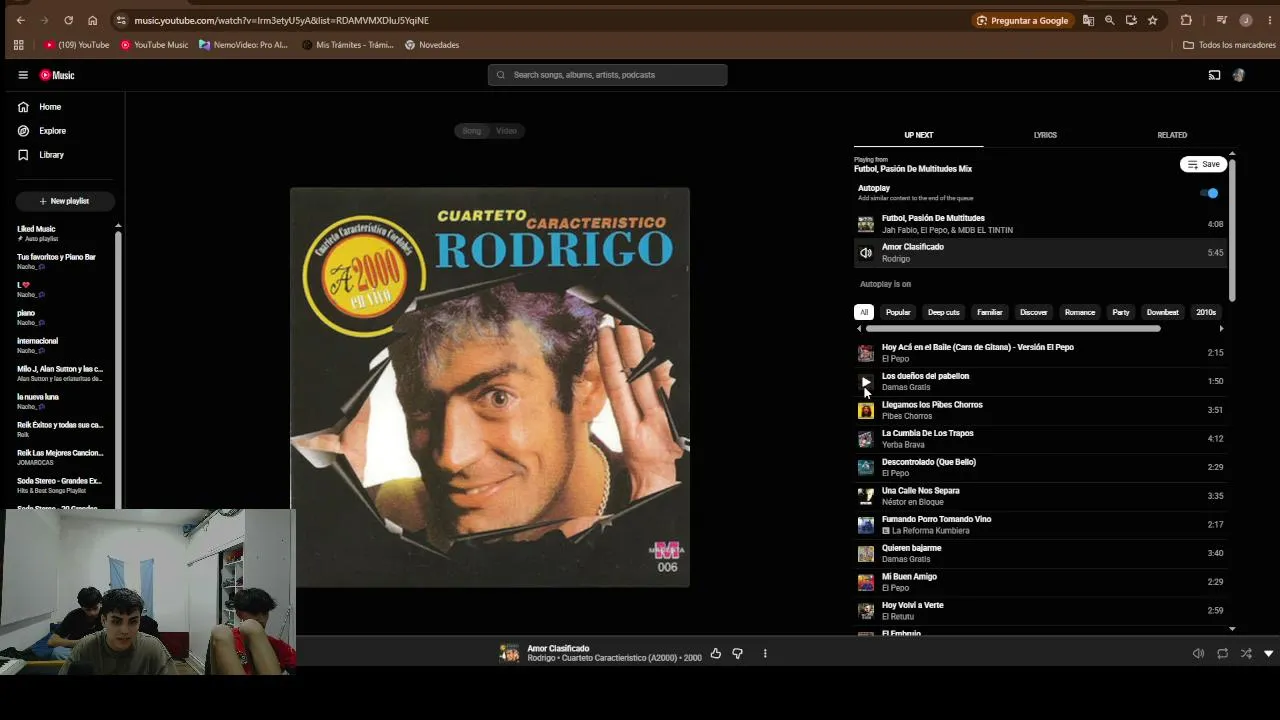Open Explore in the sidebar
Screen dimensions: 1280x720
coord(42,131)
